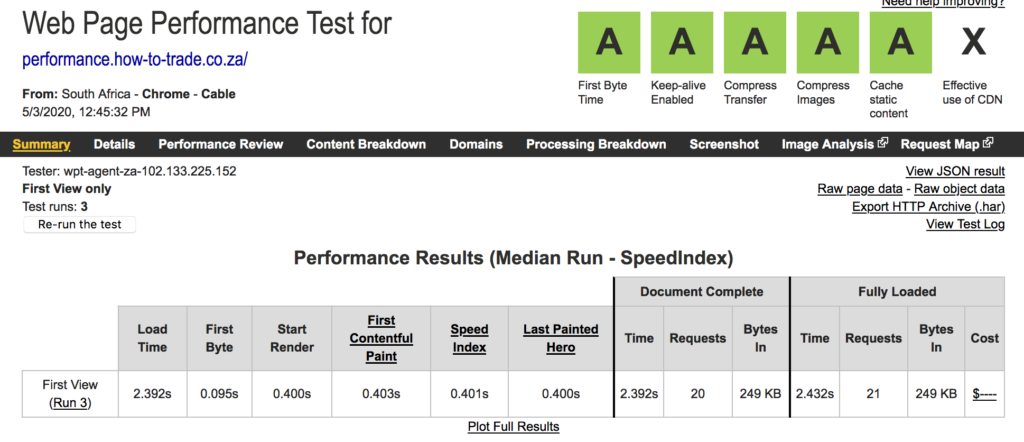
Task: Click the Compress Images grade A box
Action: [x=828, y=42]
